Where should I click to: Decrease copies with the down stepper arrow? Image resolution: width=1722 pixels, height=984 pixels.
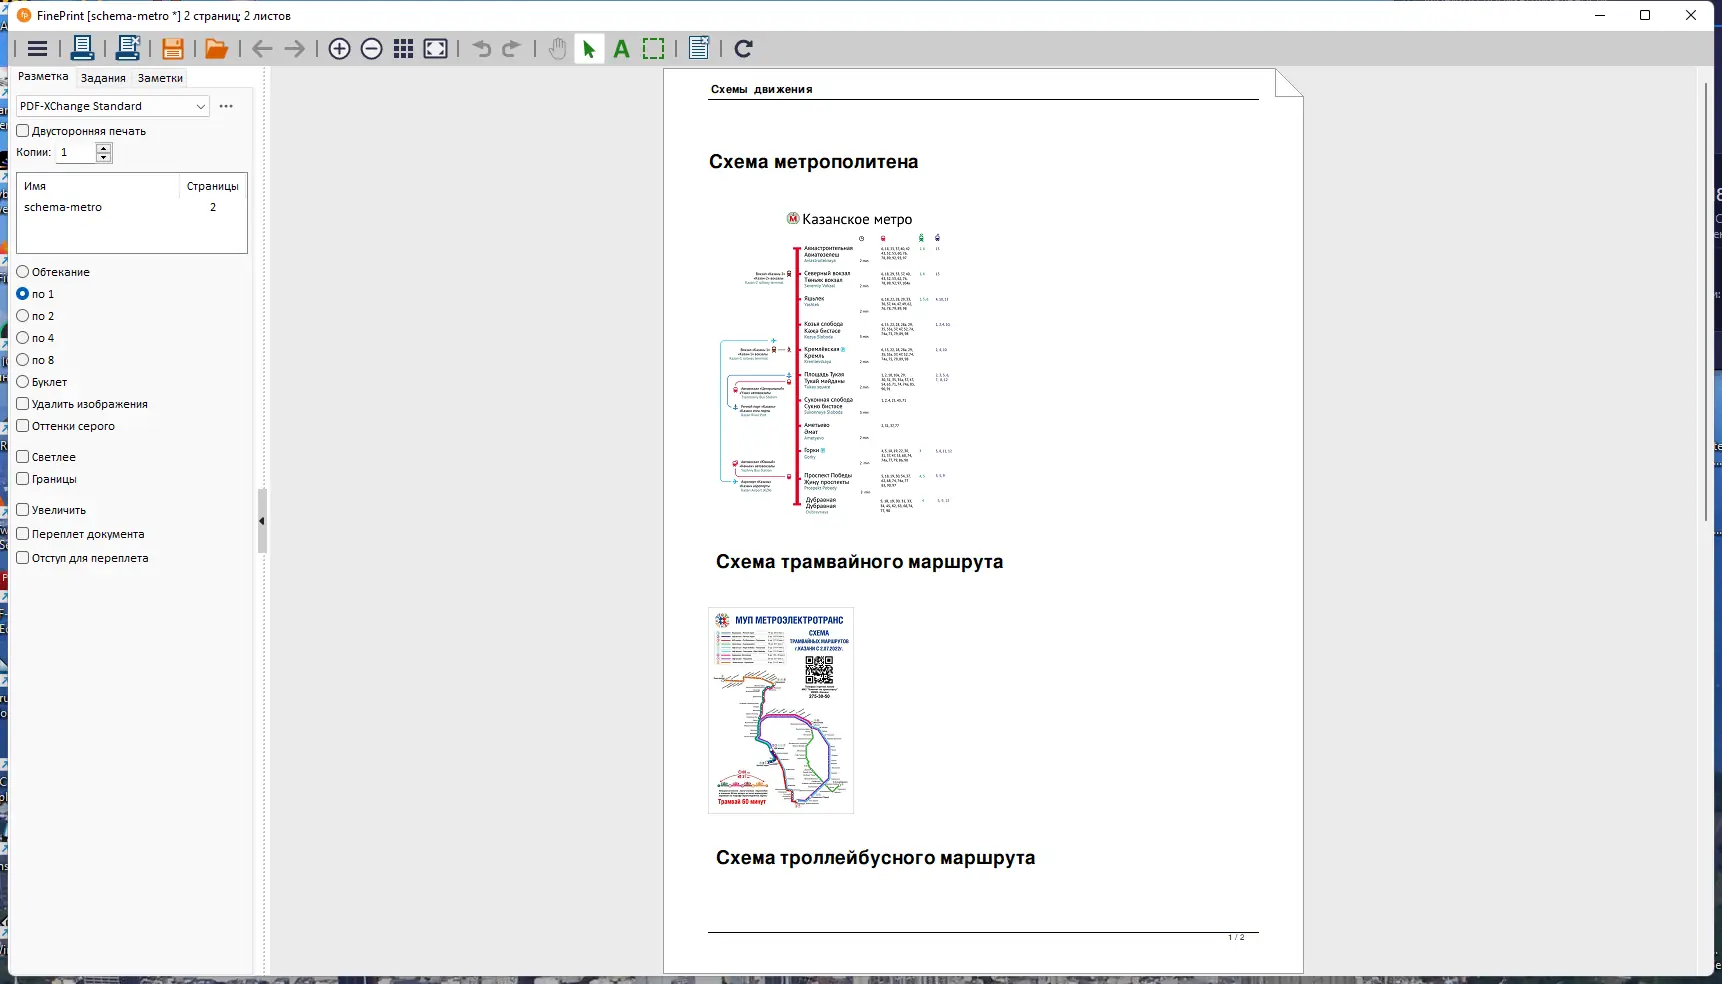[x=103, y=157]
